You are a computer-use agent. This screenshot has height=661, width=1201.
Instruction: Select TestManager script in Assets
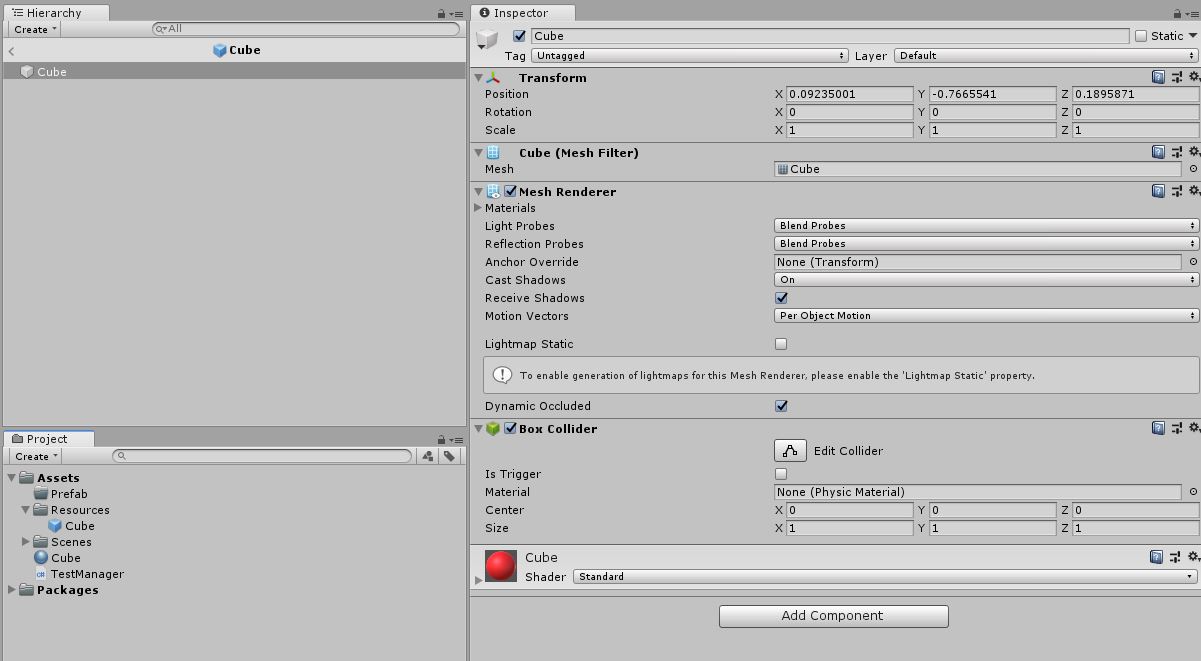point(87,574)
